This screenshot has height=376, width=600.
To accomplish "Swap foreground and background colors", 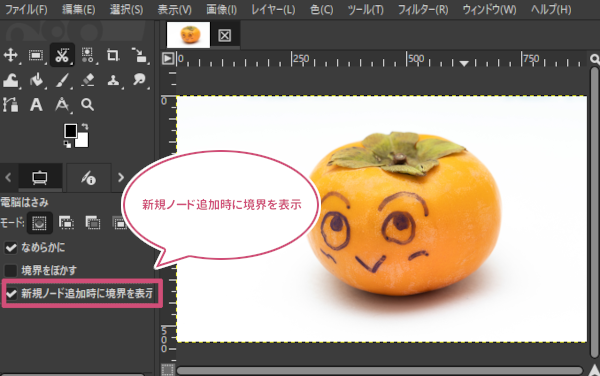I will (x=85, y=126).
